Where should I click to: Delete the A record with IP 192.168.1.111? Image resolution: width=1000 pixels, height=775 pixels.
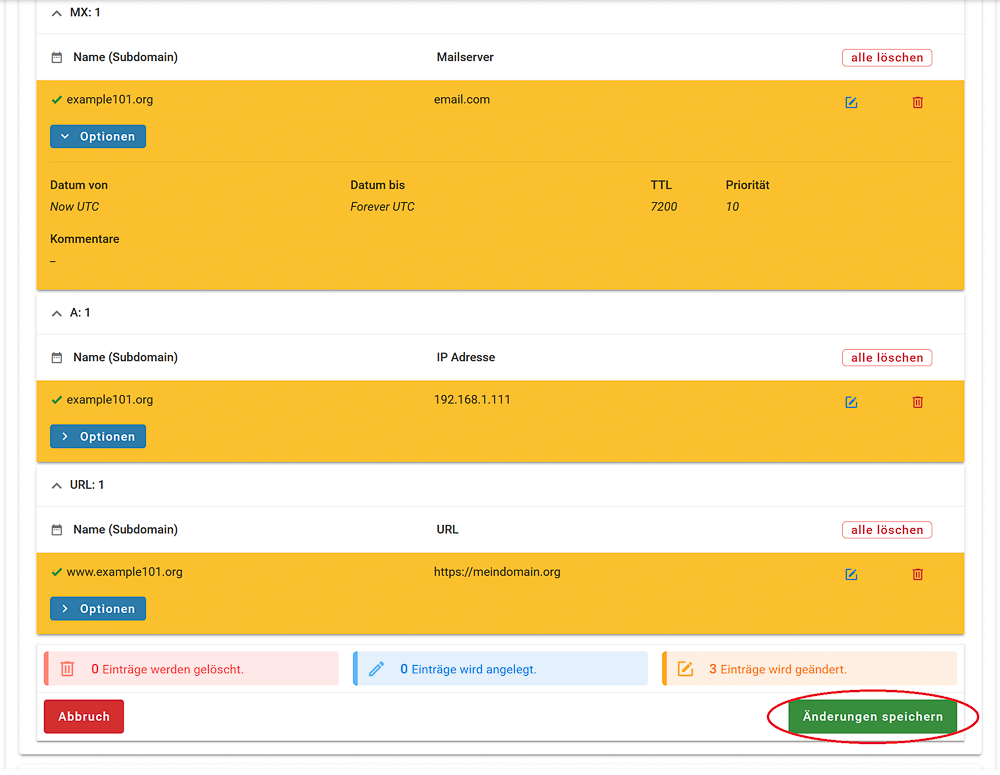click(x=917, y=402)
